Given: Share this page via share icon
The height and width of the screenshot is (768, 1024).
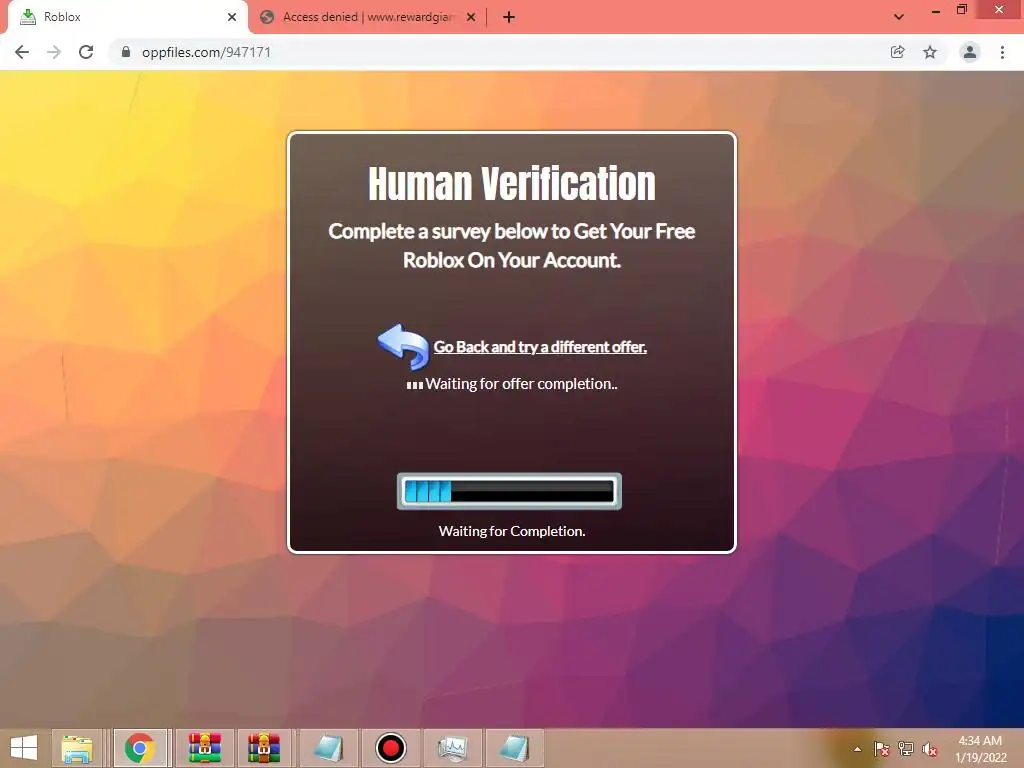Looking at the screenshot, I should tap(897, 52).
